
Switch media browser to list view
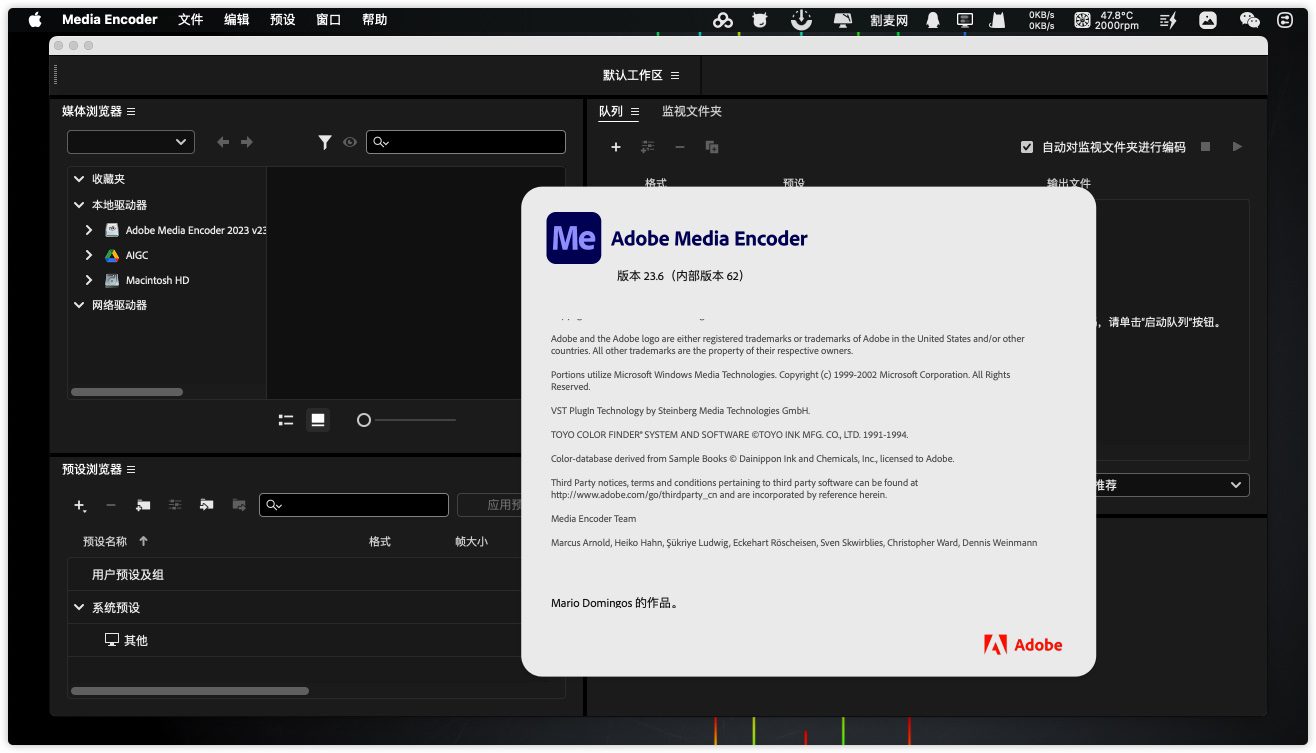point(286,420)
